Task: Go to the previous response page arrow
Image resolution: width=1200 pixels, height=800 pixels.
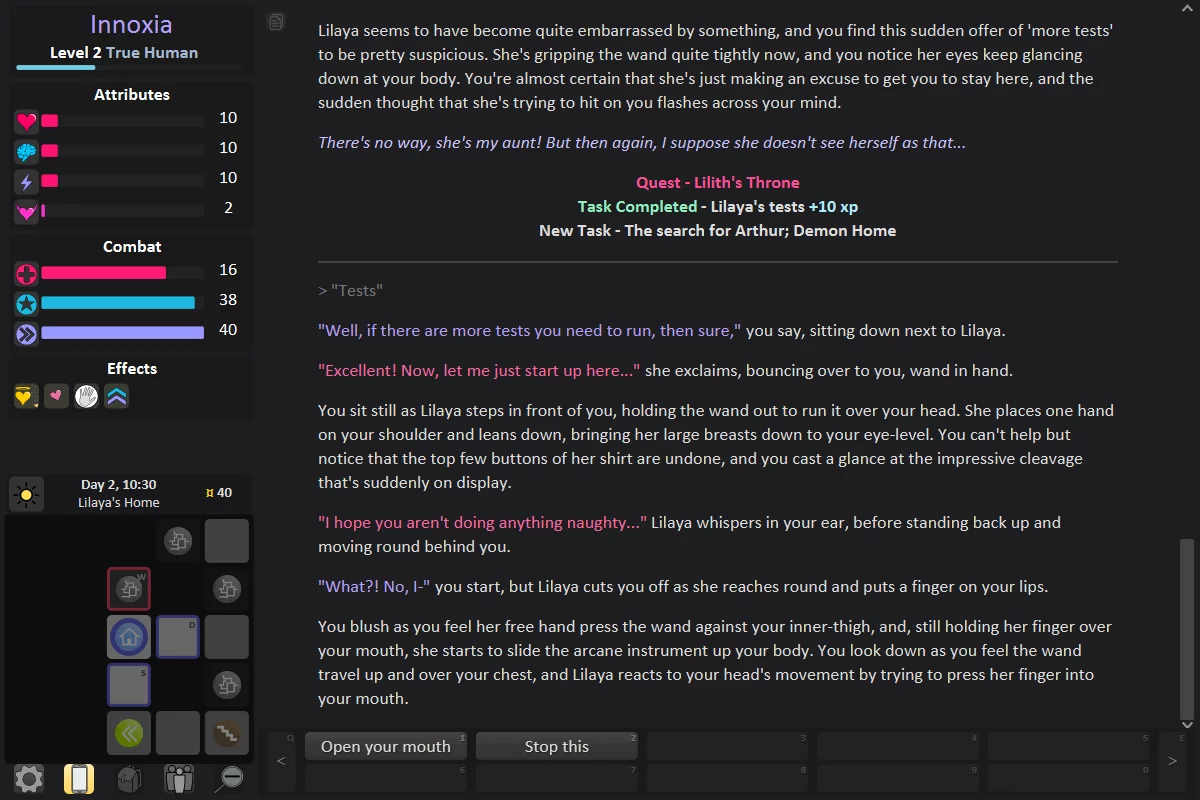Action: point(280,761)
